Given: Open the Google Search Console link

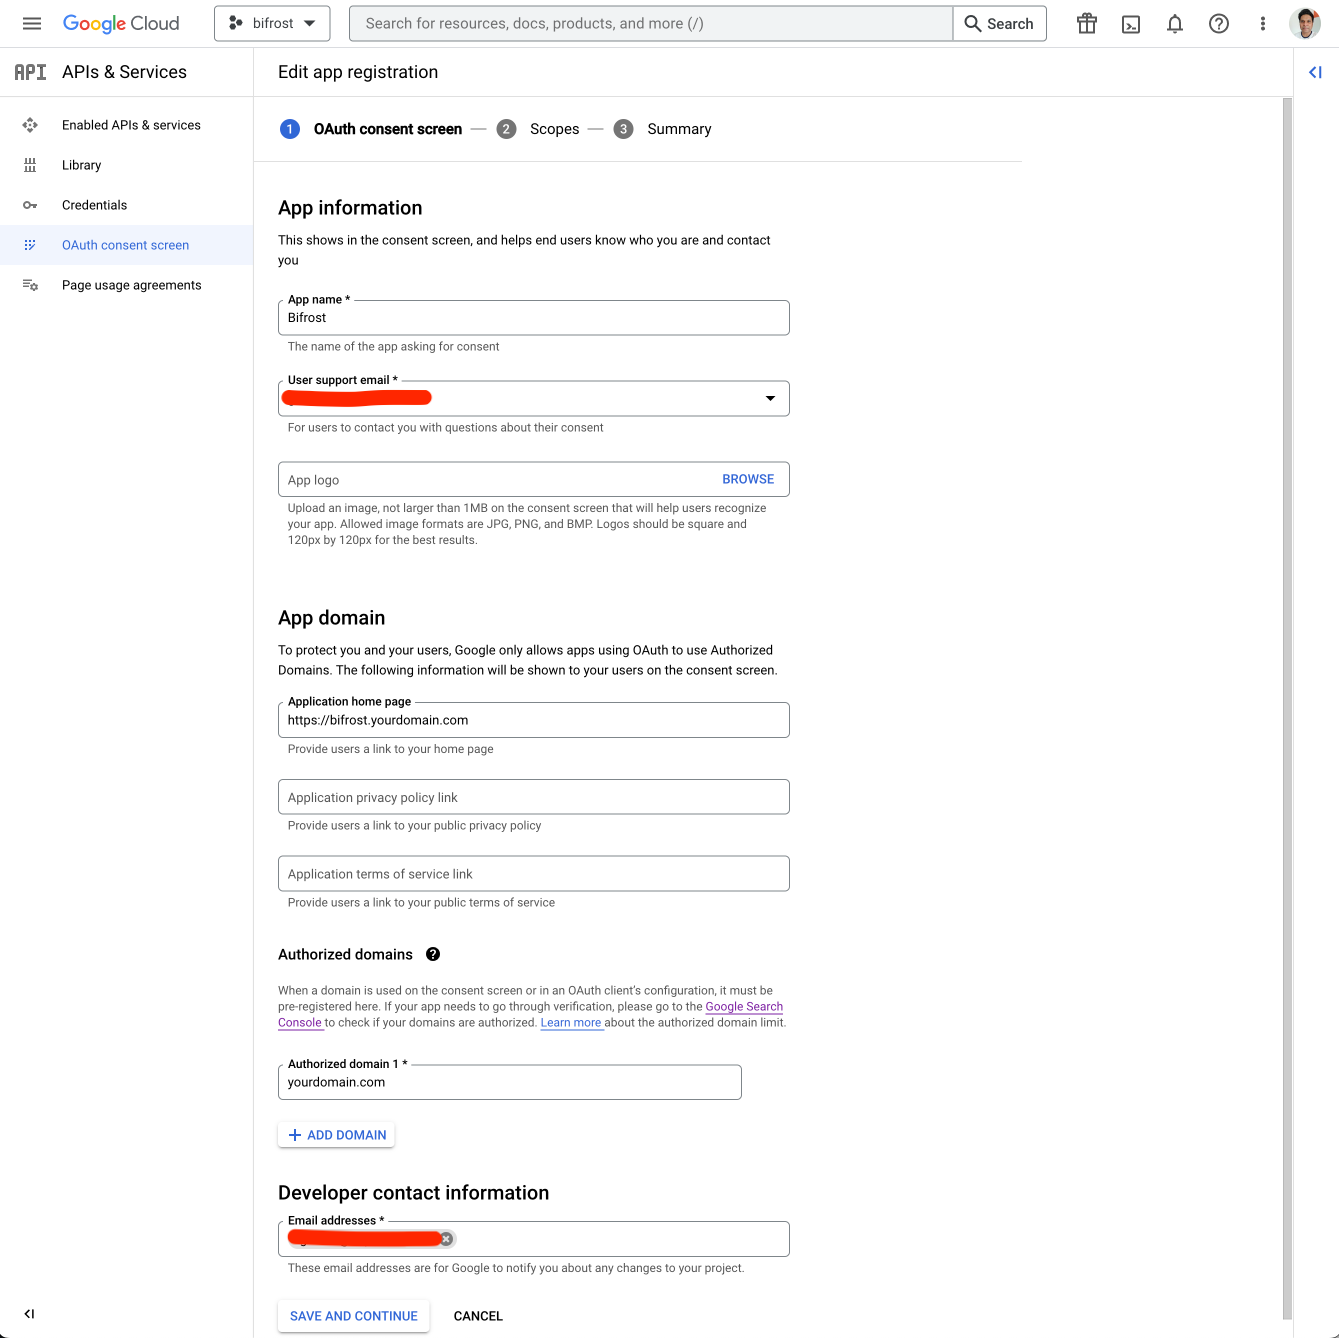Looking at the screenshot, I should (x=744, y=1007).
